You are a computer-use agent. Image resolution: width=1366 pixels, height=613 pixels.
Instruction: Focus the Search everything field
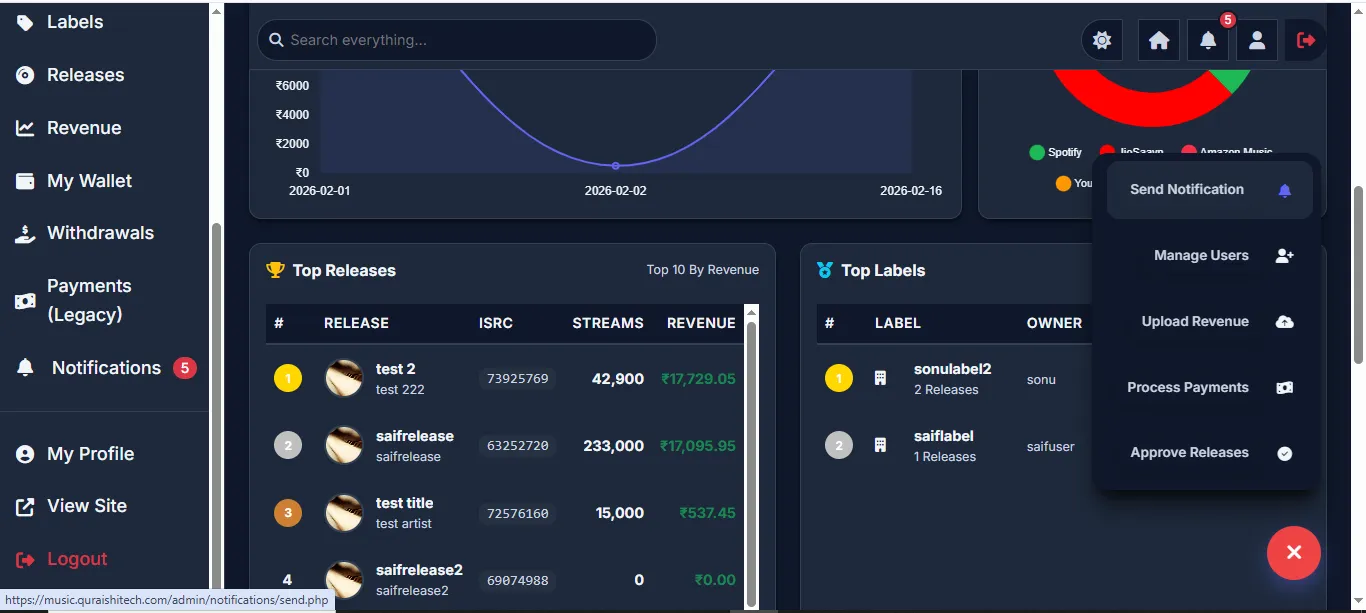[457, 40]
